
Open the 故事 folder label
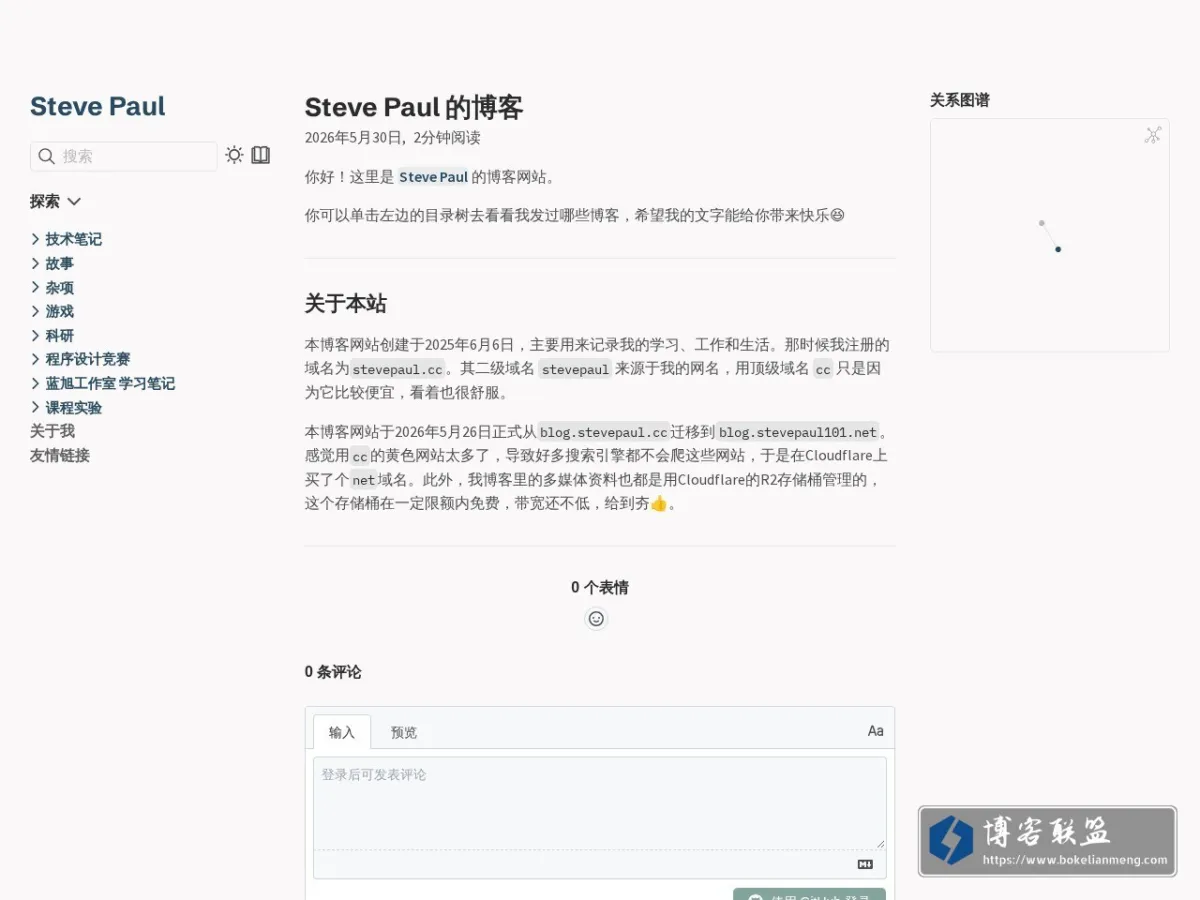point(60,263)
